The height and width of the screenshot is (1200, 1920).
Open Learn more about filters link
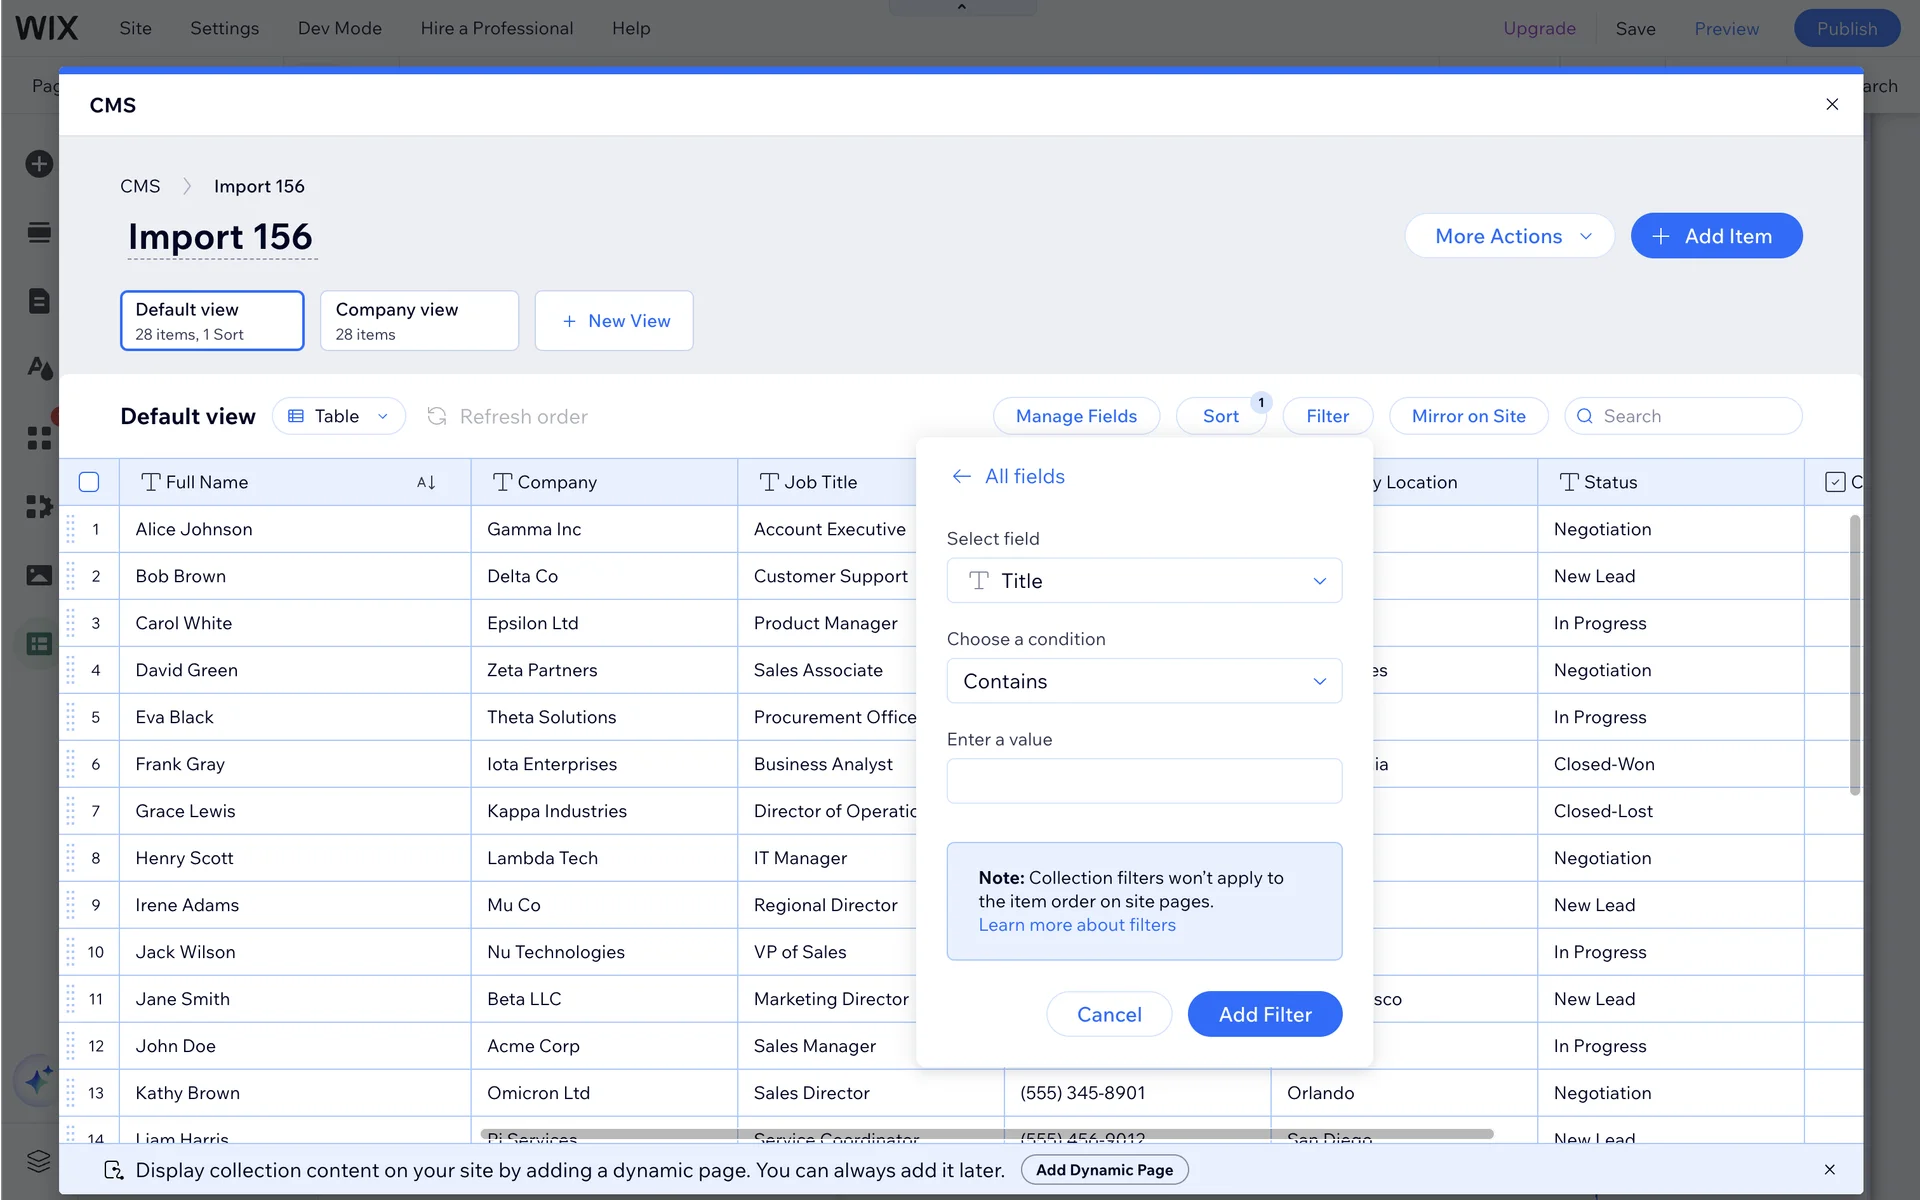tap(1077, 925)
